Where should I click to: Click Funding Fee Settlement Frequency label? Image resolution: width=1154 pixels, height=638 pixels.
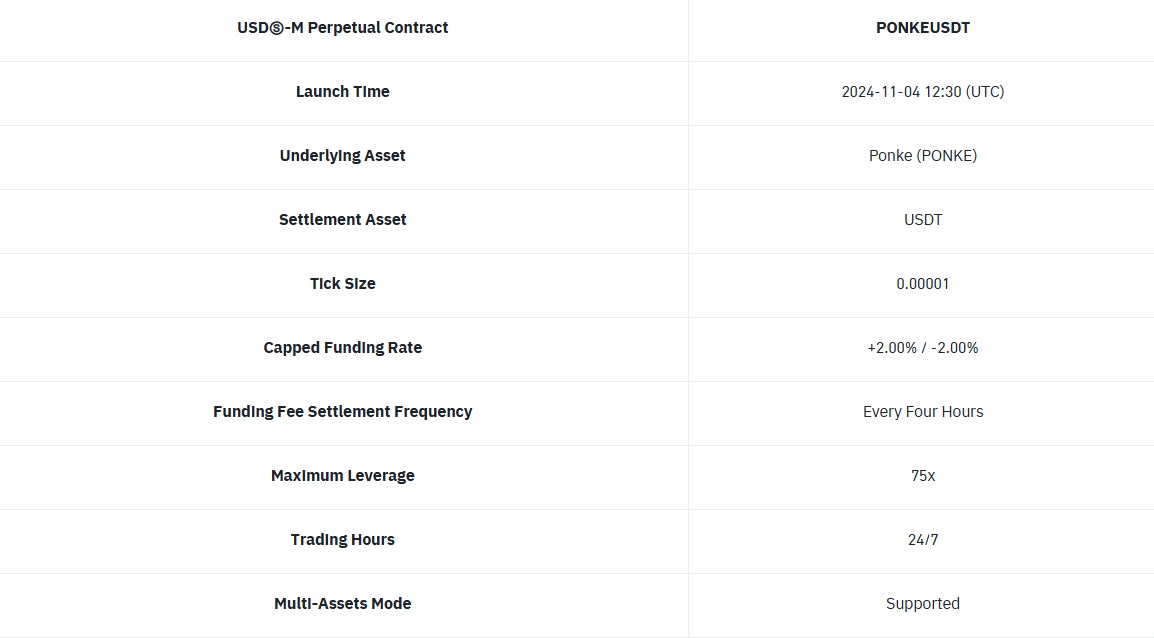click(x=343, y=412)
